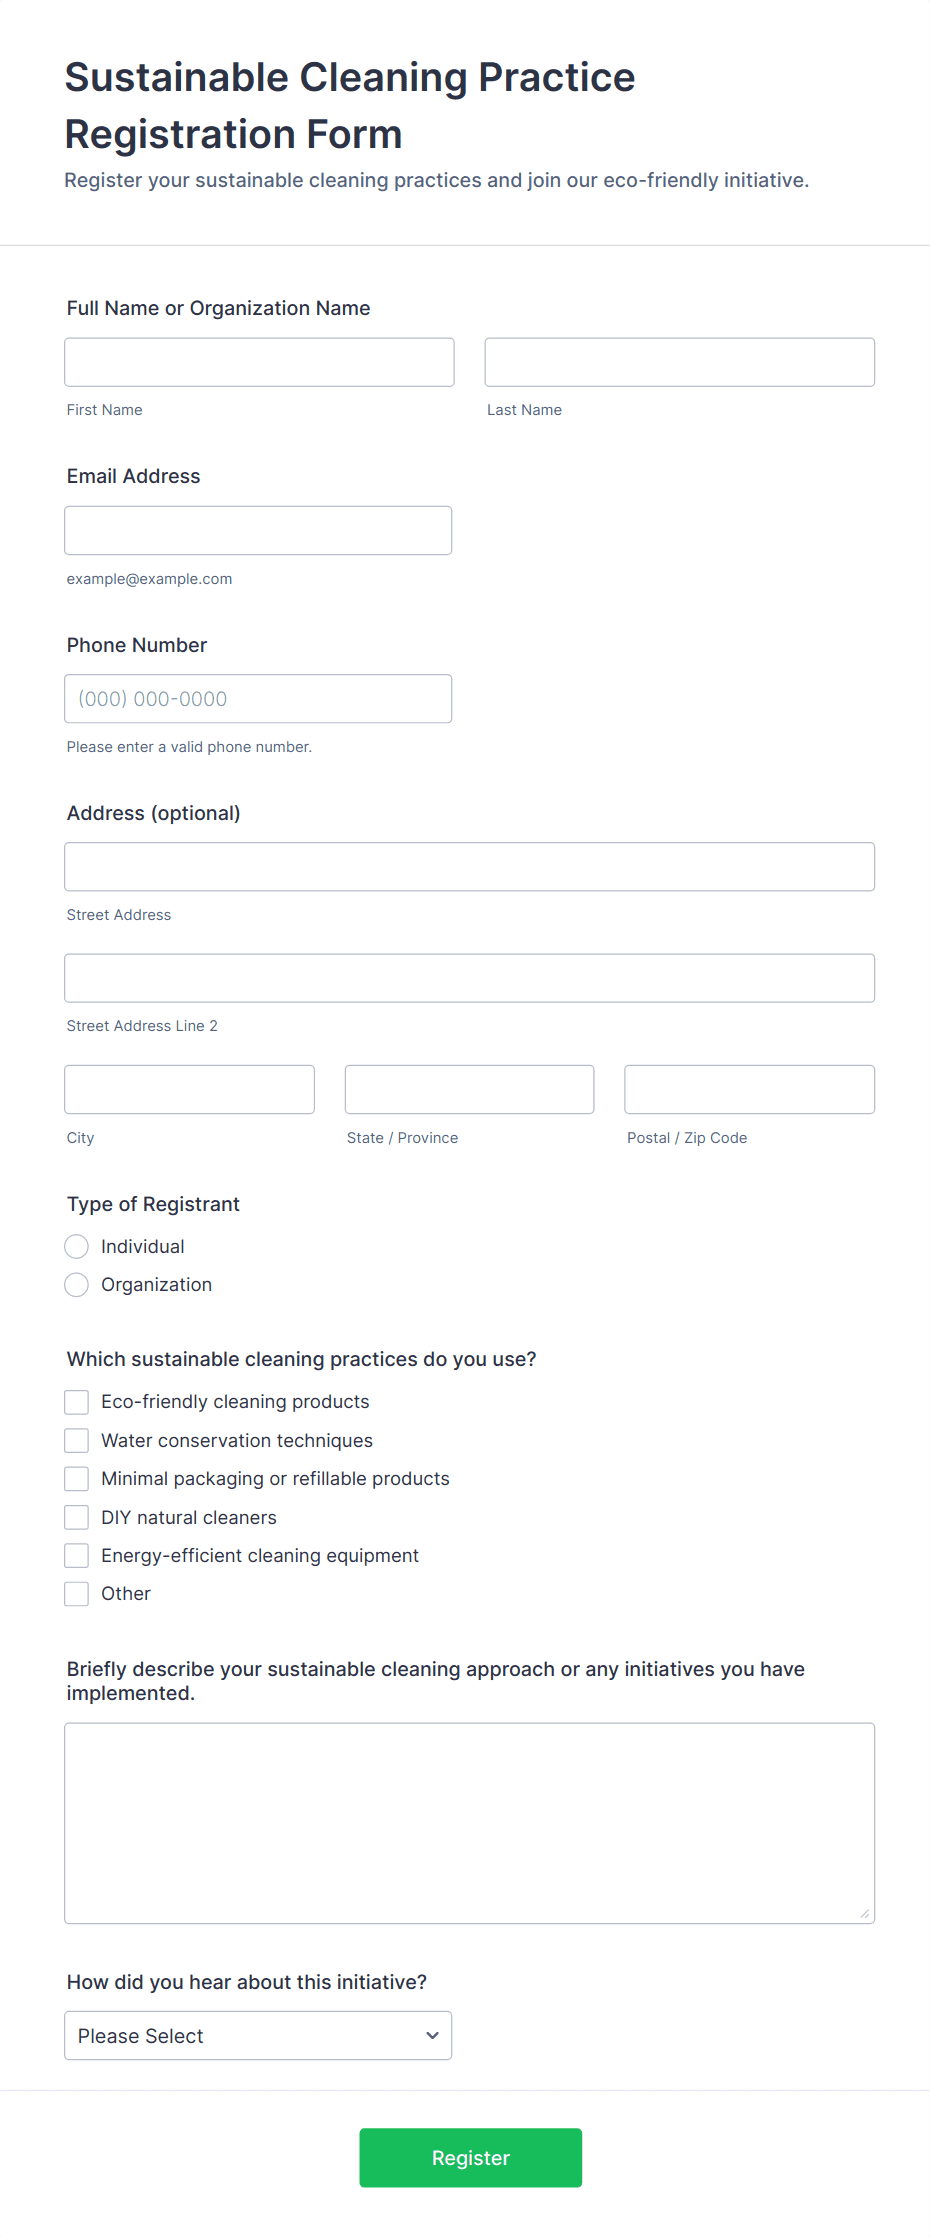Click the State / Province input field
This screenshot has height=2237, width=930.
[x=469, y=1089]
